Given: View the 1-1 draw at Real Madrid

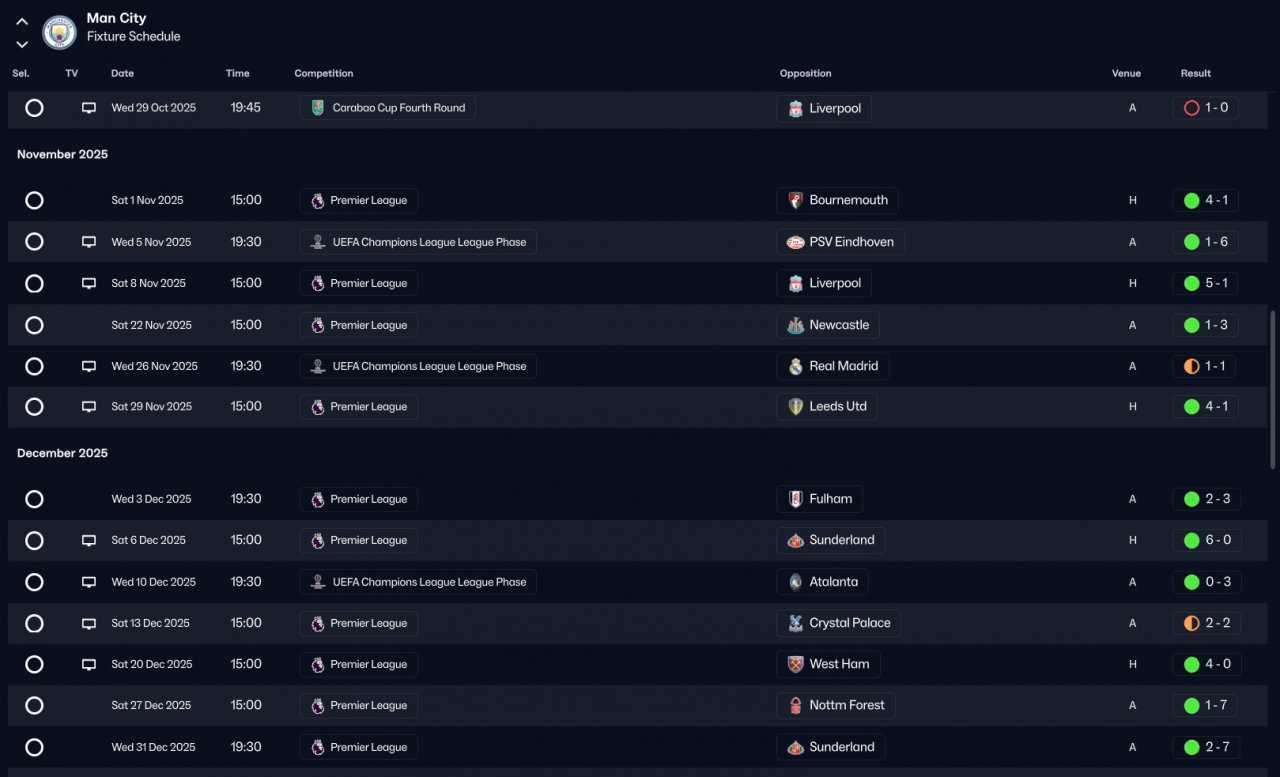Looking at the screenshot, I should pos(1204,366).
